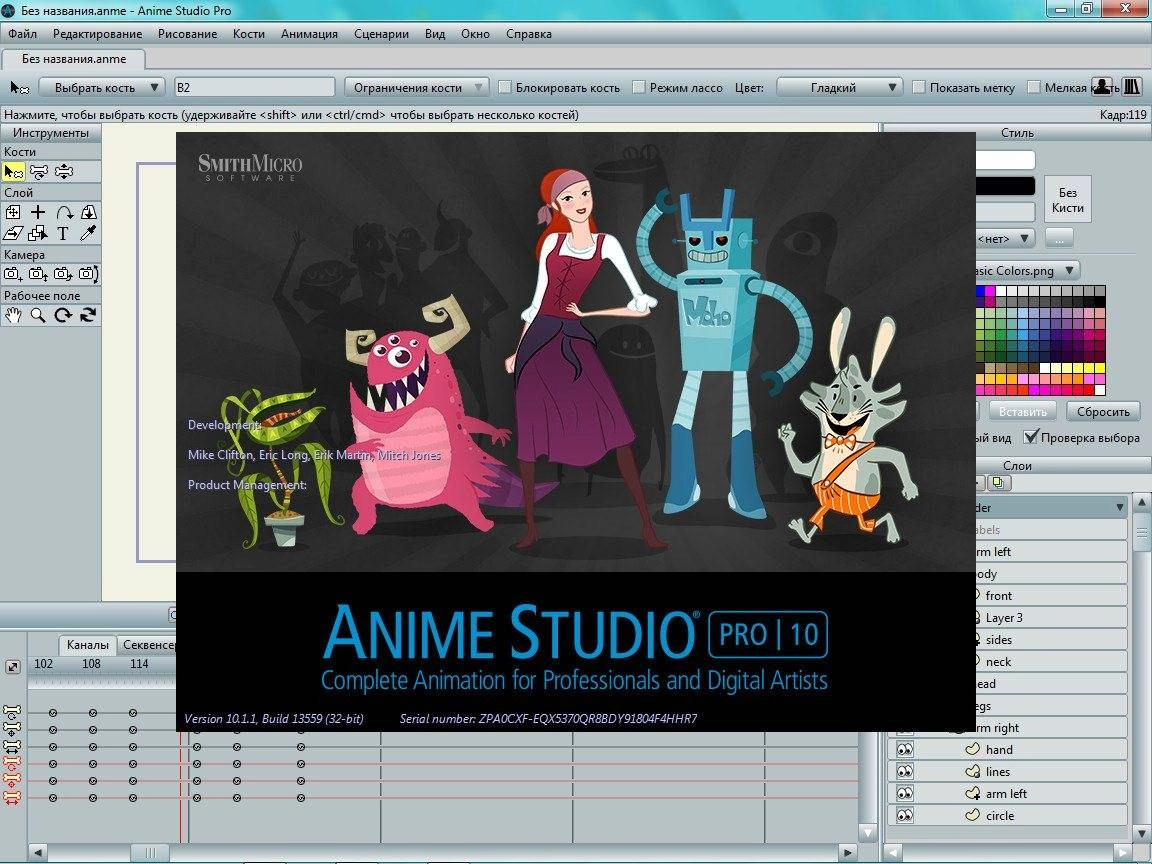Select the Pan Workspace hand tool
This screenshot has height=864, width=1152.
coord(13,315)
